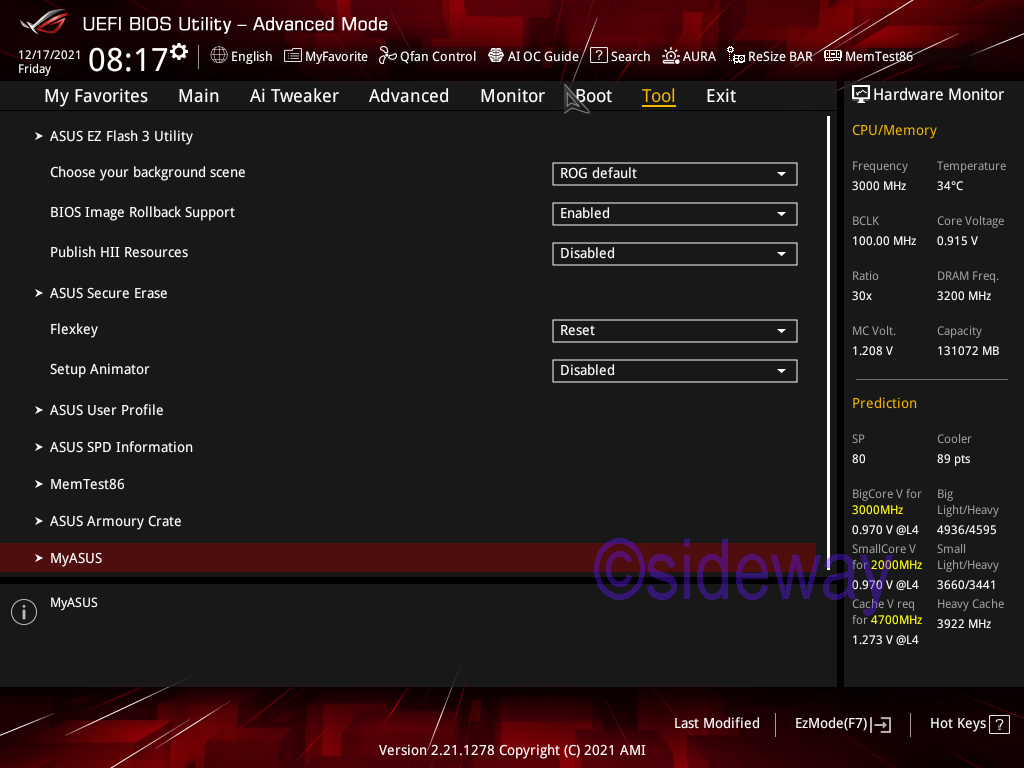Image resolution: width=1024 pixels, height=768 pixels.
Task: Click the 0.915 V core voltage value
Action: click(957, 241)
